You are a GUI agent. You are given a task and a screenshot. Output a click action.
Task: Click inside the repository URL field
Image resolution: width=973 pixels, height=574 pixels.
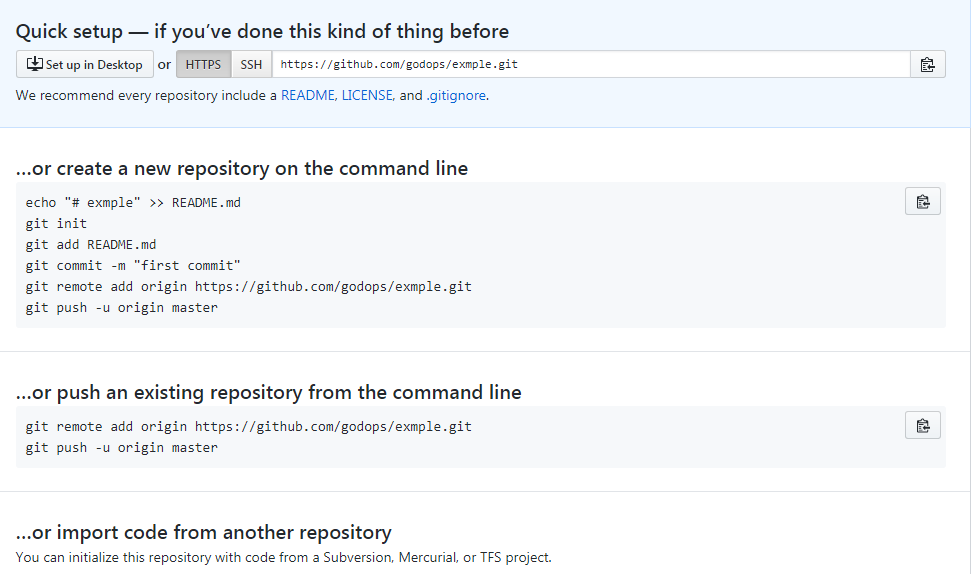[591, 65]
